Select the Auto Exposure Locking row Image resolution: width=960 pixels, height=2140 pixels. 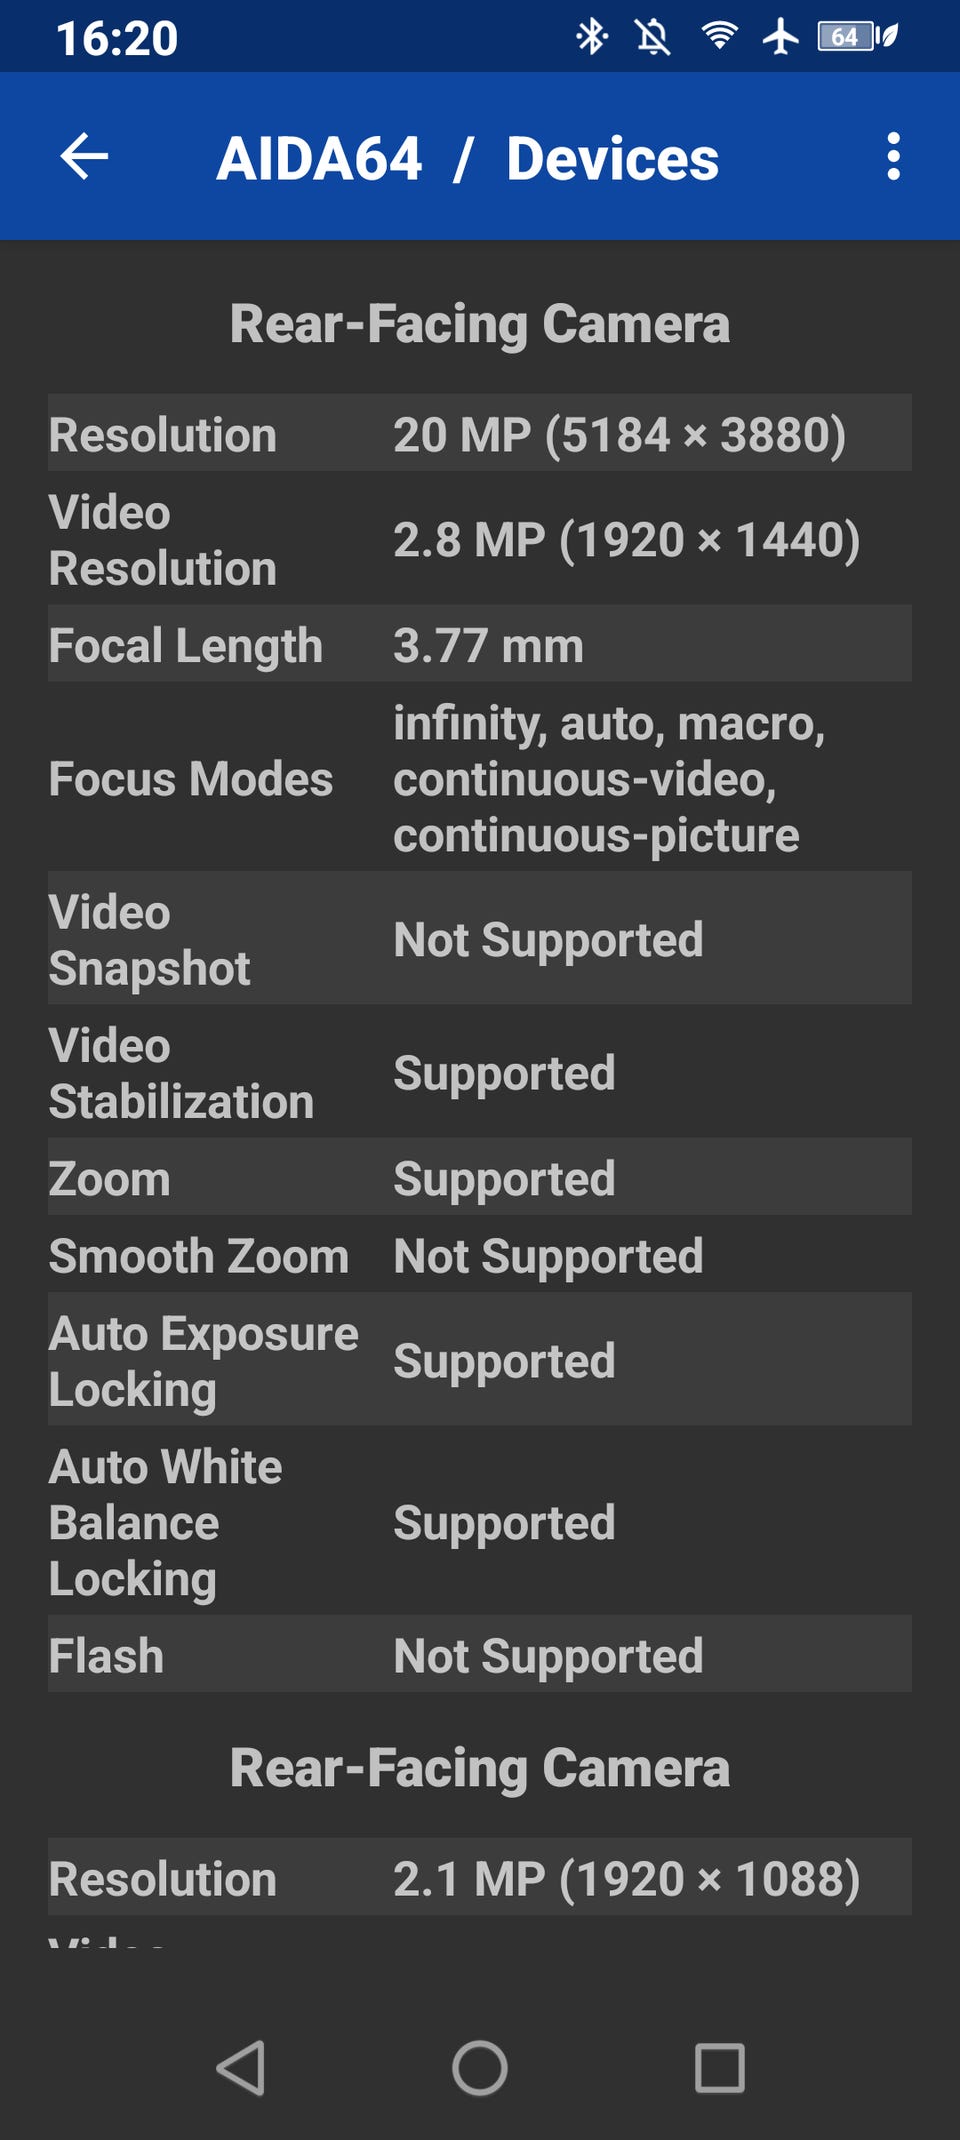[480, 1361]
